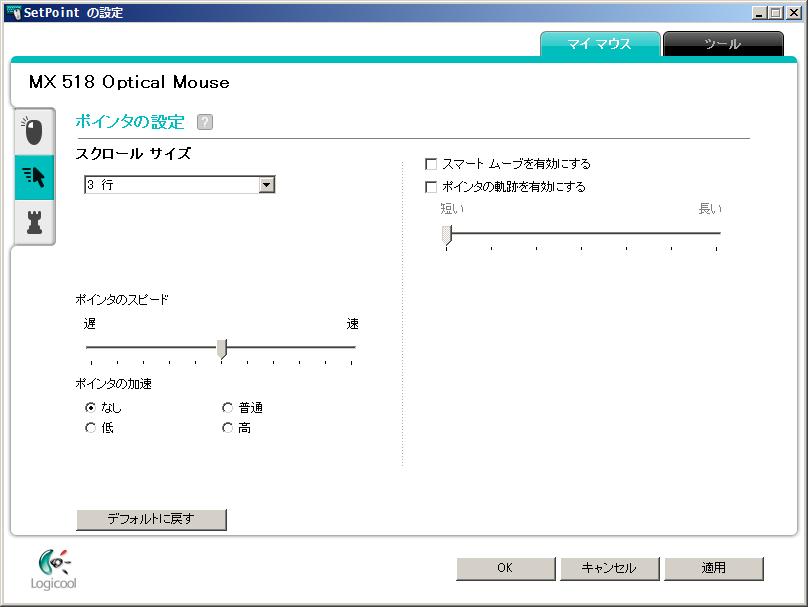Click the SetPoint title bar icon
This screenshot has height=607, width=808.
click(13, 13)
